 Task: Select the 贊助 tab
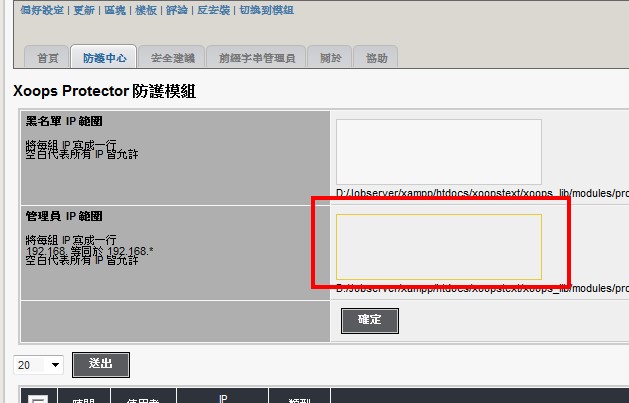coord(376,58)
